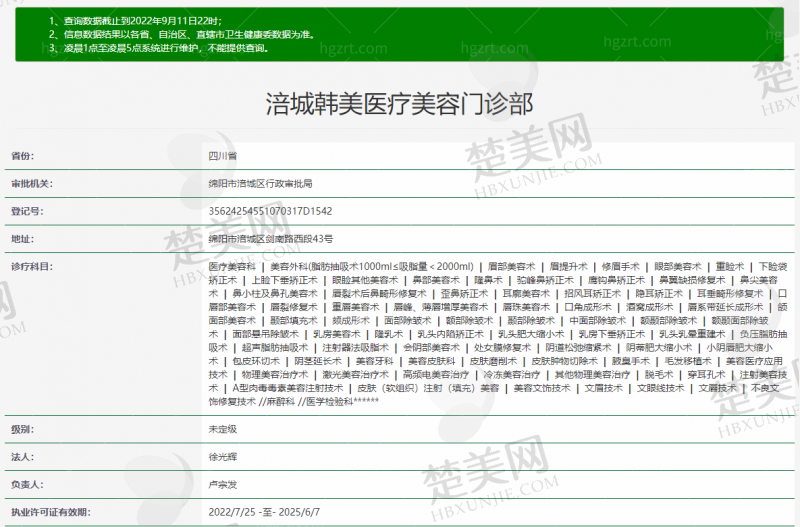
Task: Click the person in charge 卢宗发
Action: click(223, 484)
